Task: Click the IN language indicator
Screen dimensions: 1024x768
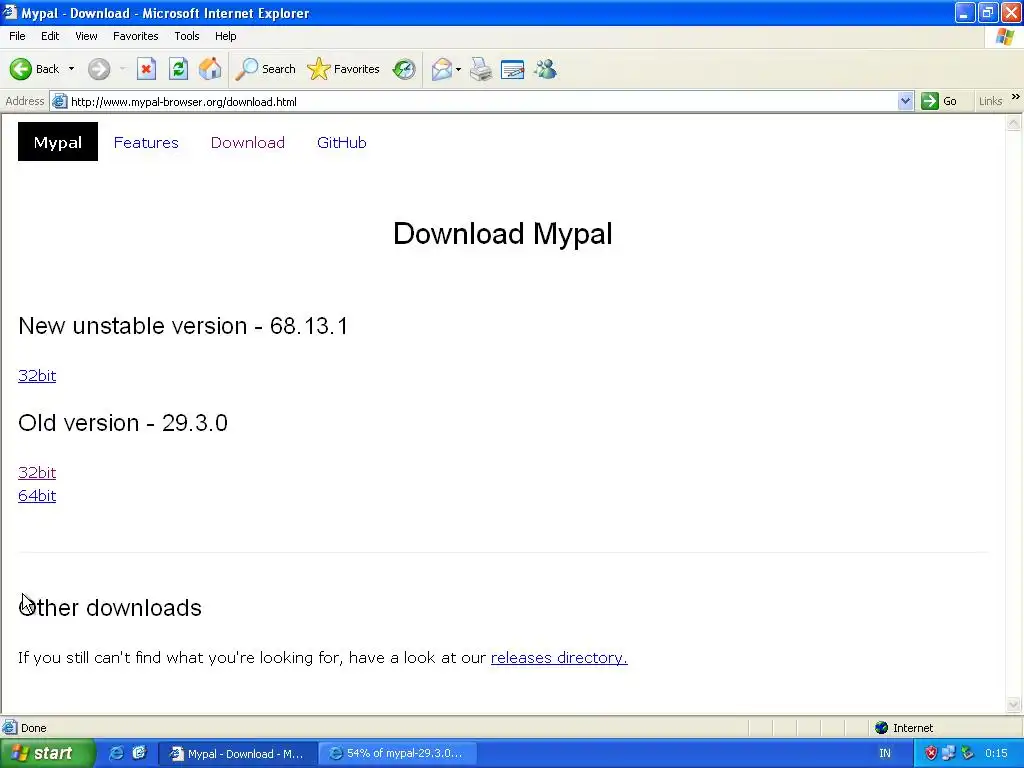Action: click(885, 753)
